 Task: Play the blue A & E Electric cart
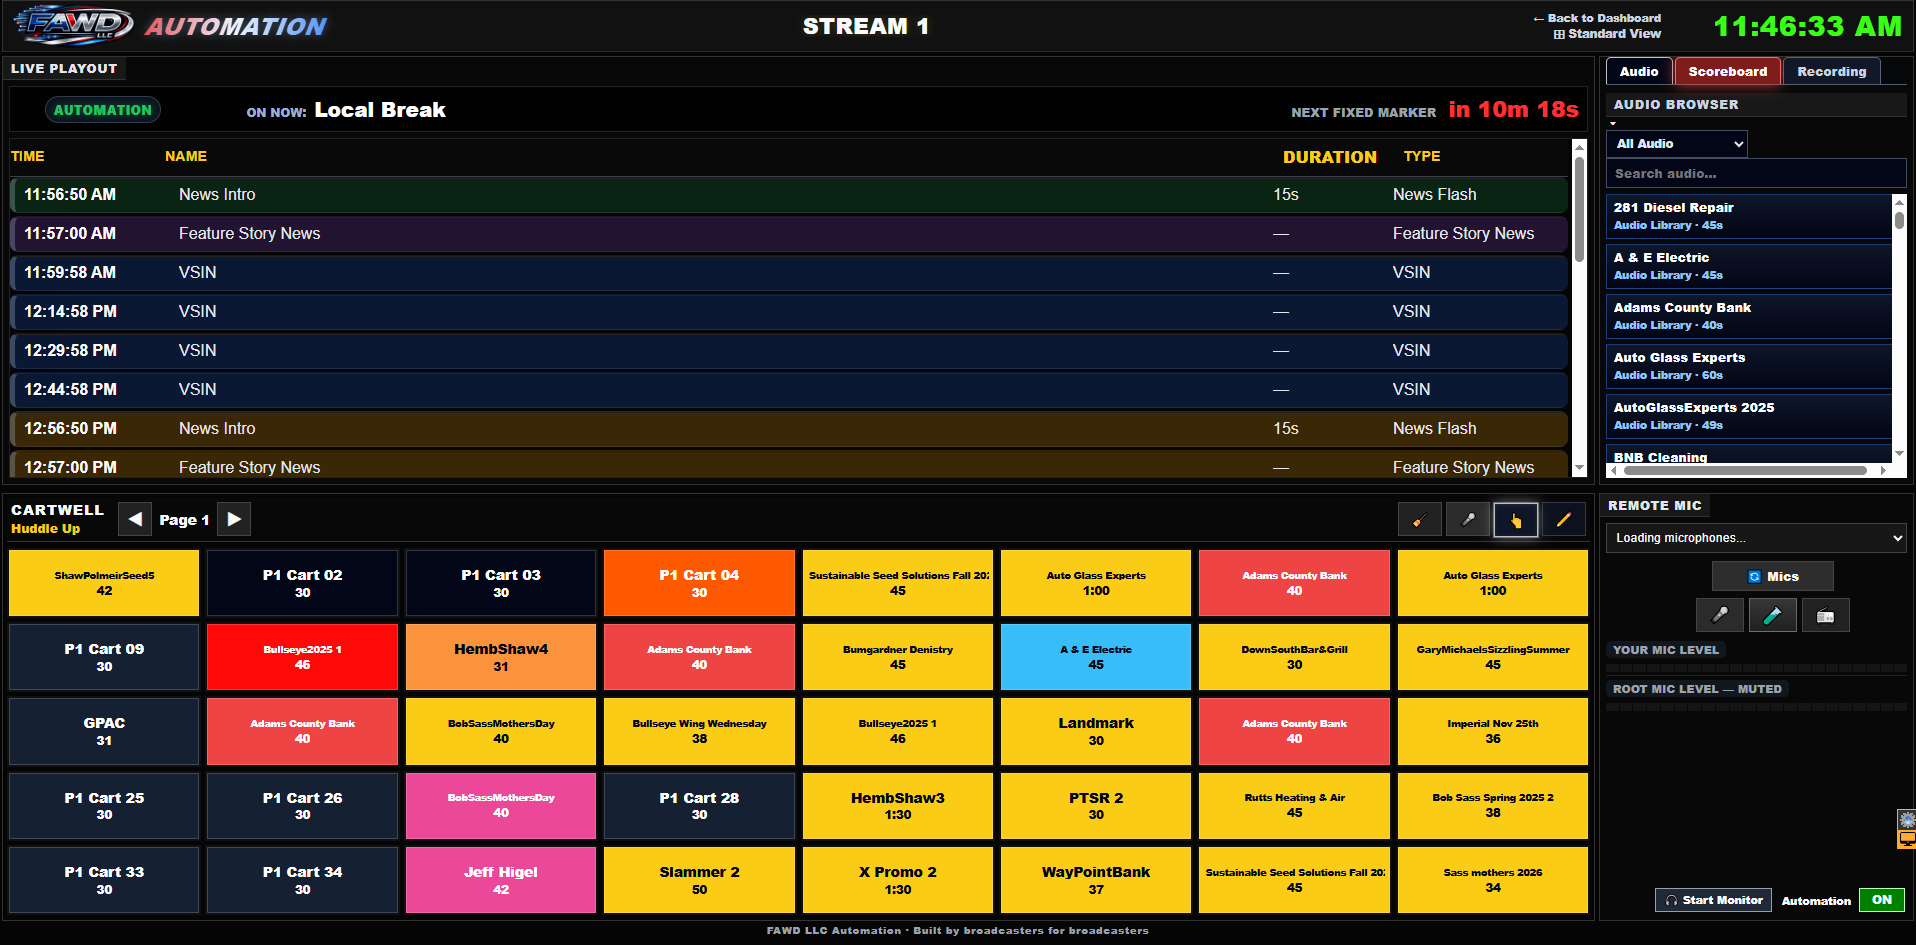[x=1096, y=657]
